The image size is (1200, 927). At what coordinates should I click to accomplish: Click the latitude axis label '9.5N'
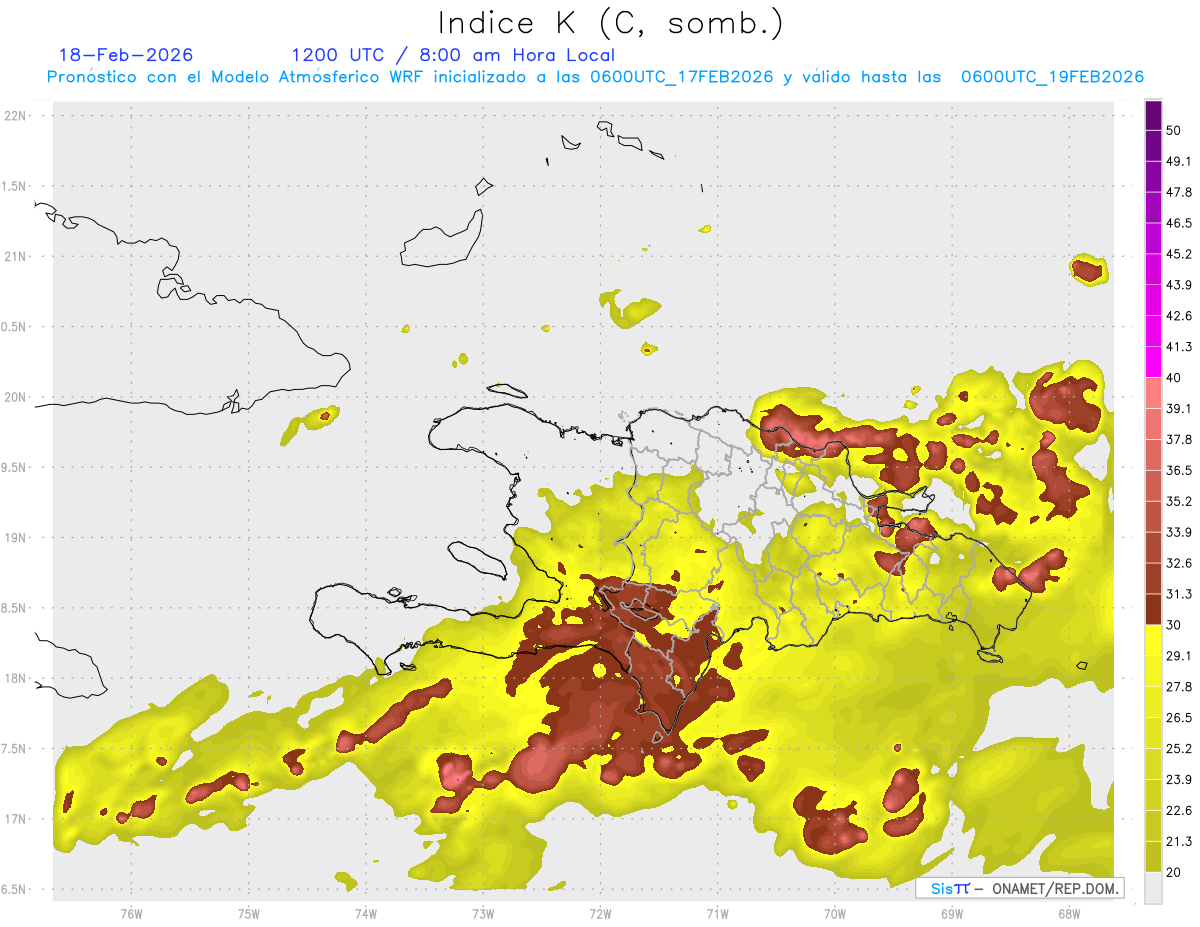pyautogui.click(x=14, y=467)
